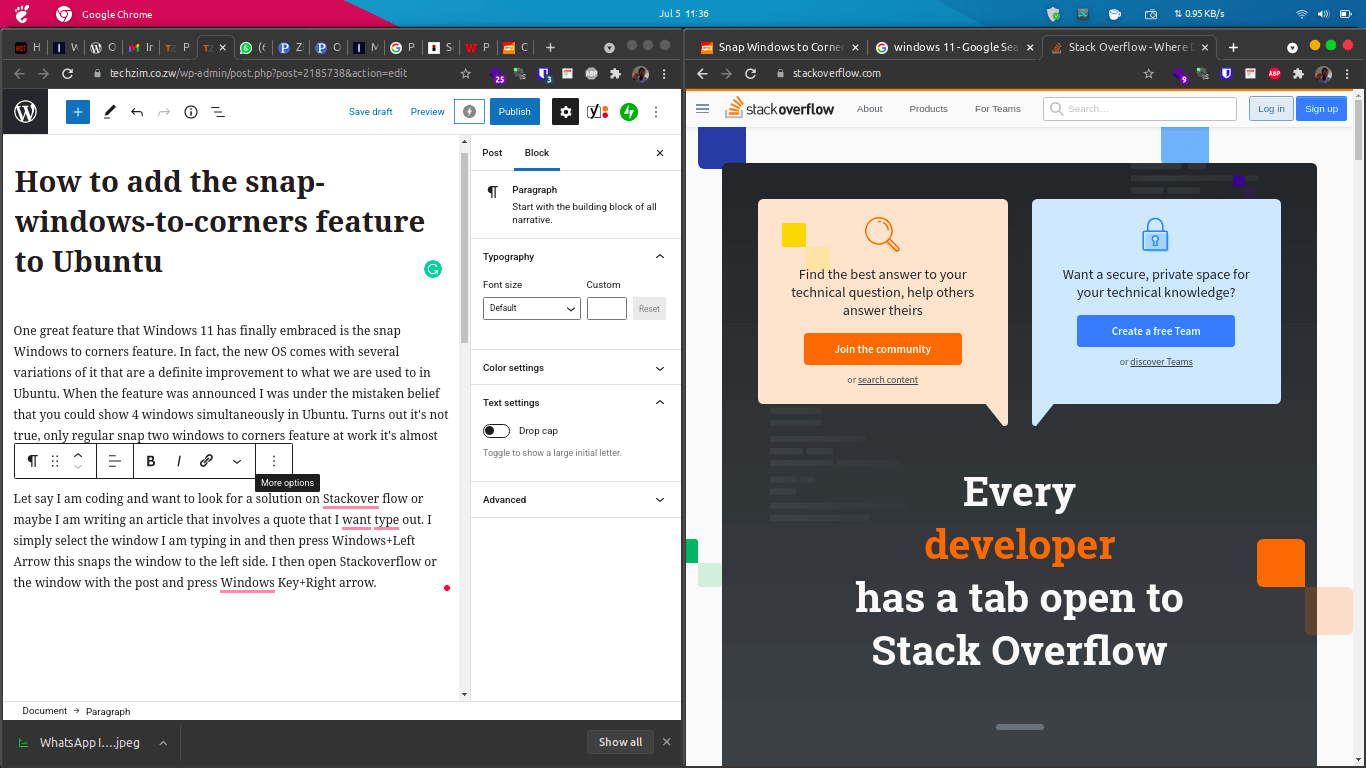This screenshot has height=768, width=1366.
Task: Apply bold formatting in the block toolbar
Action: pyautogui.click(x=150, y=461)
